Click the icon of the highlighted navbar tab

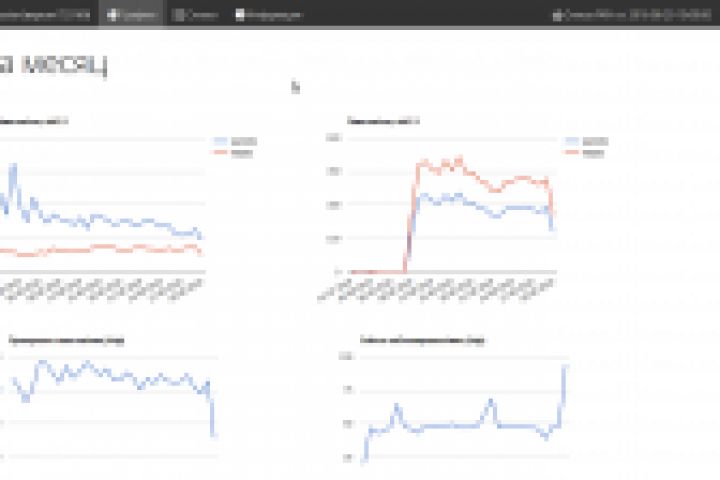pyautogui.click(x=112, y=15)
